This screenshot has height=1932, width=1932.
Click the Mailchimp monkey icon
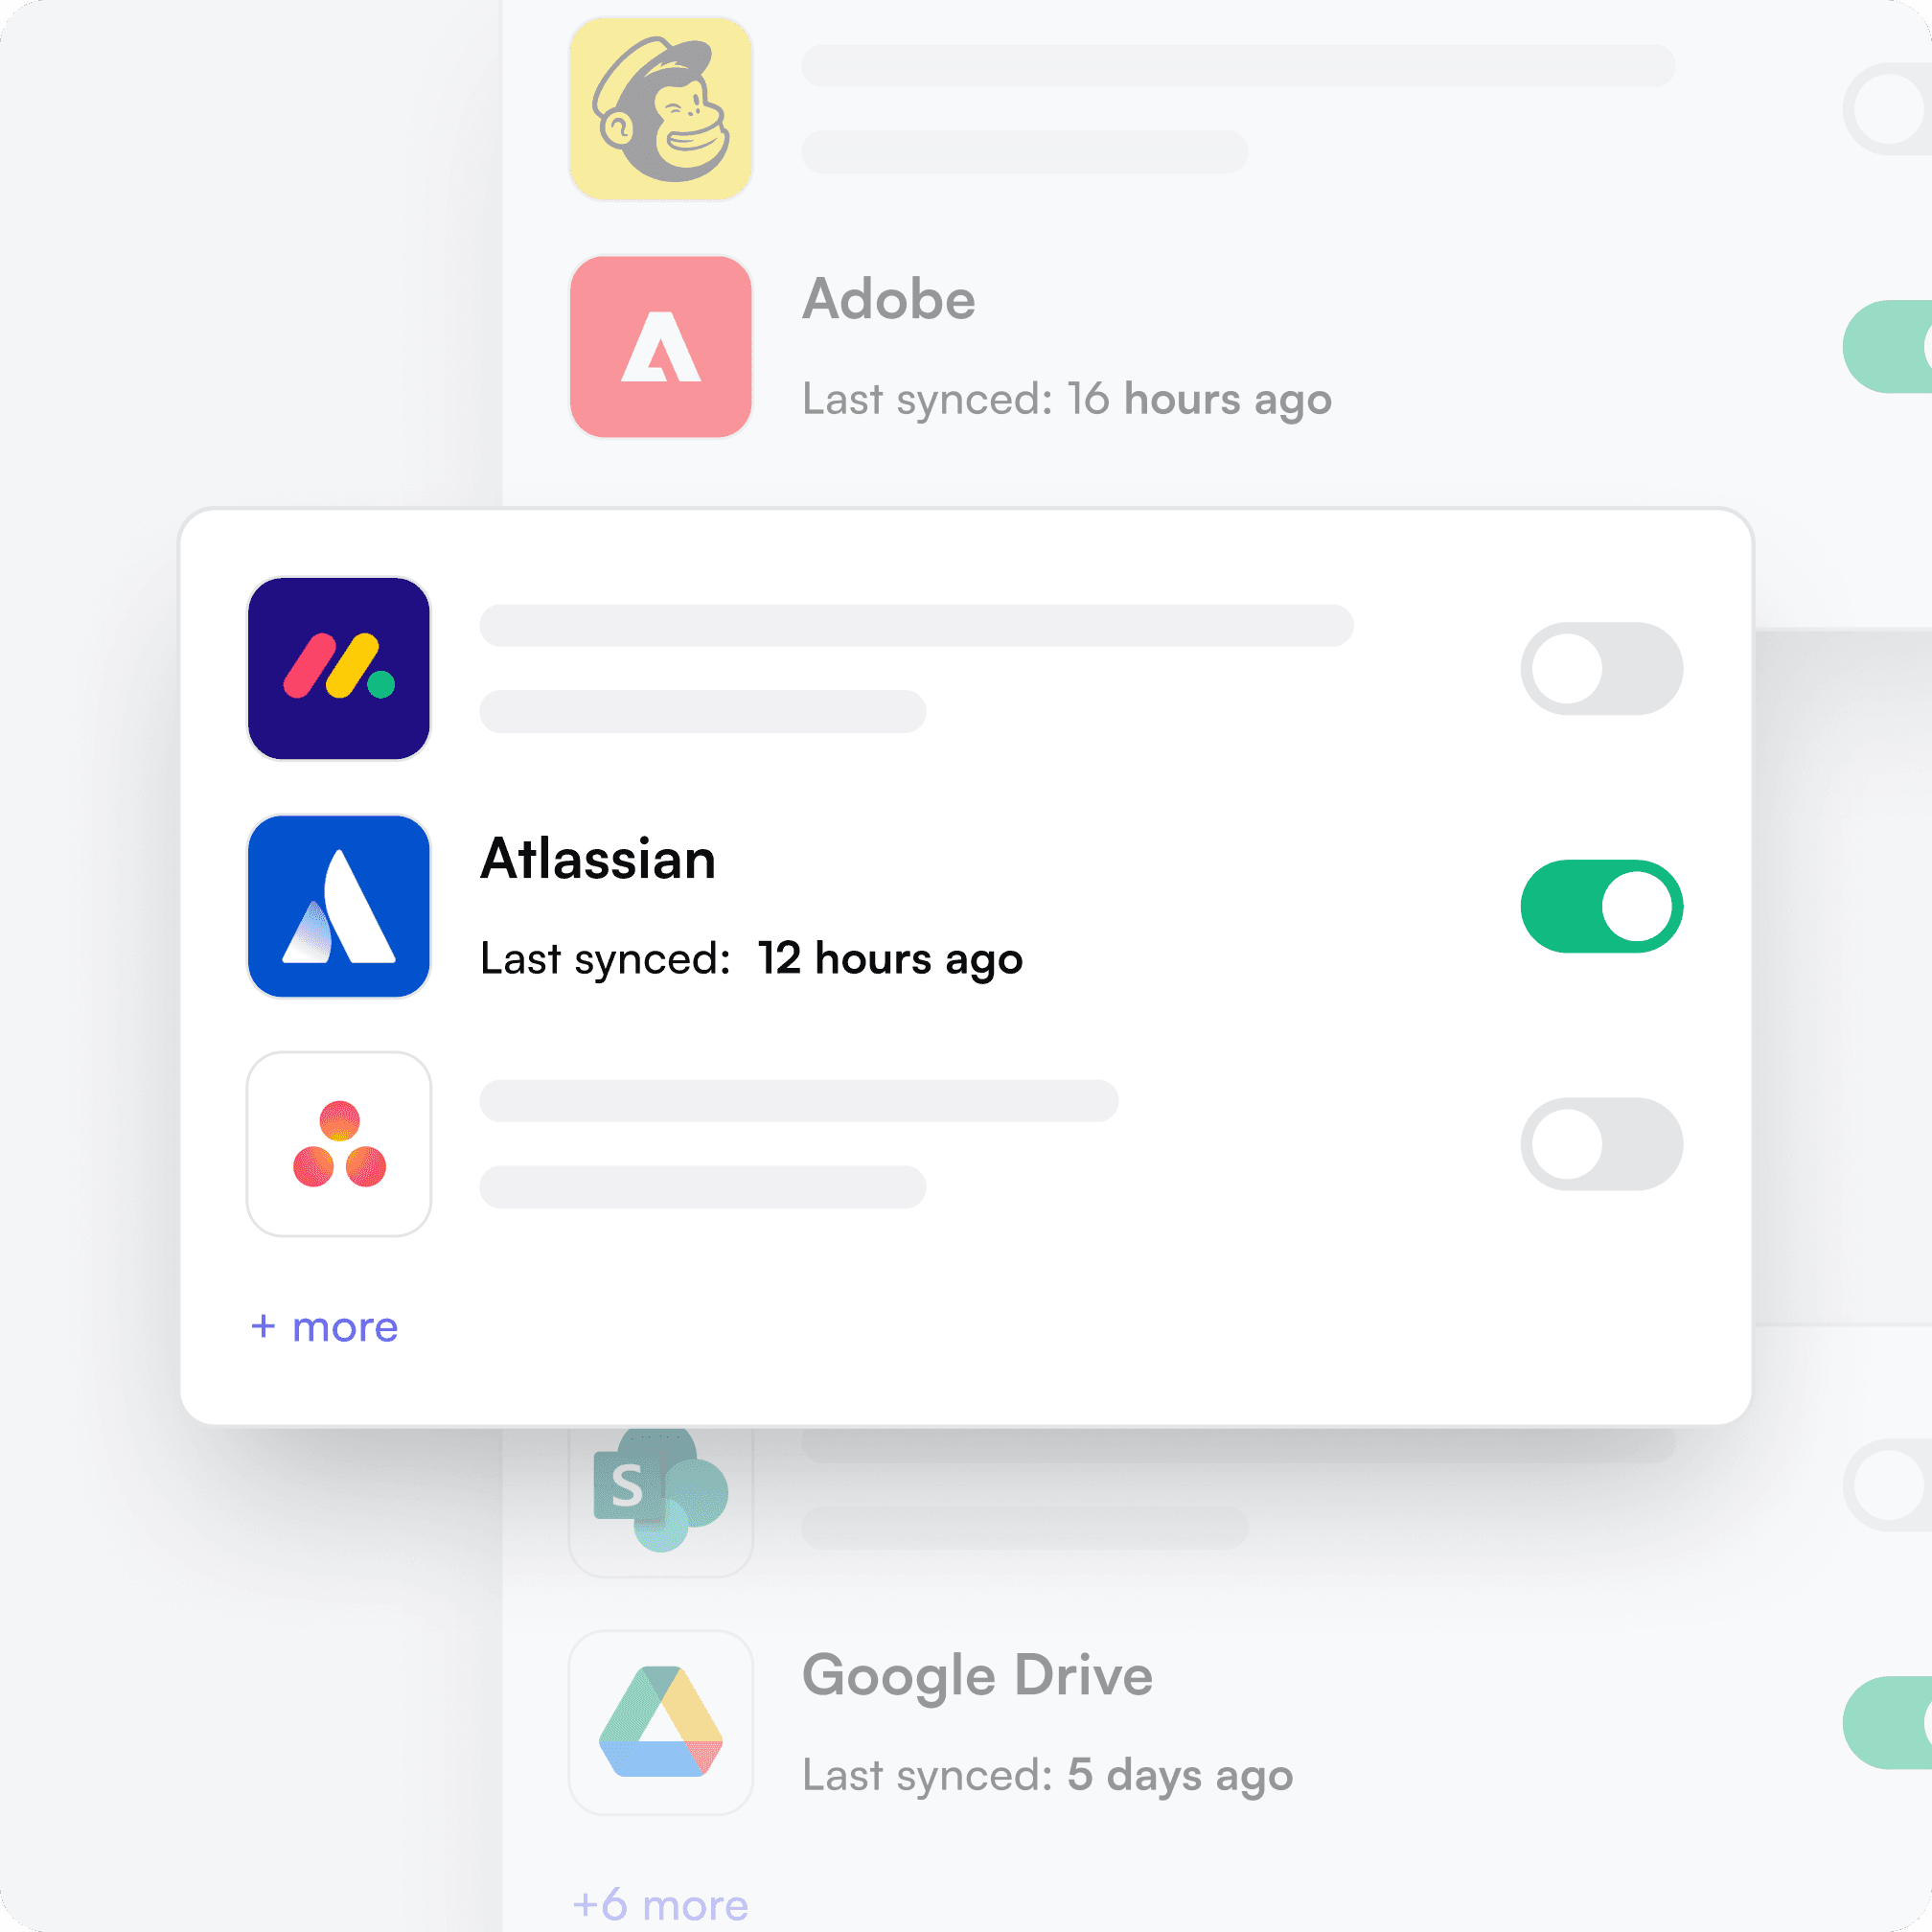click(660, 108)
